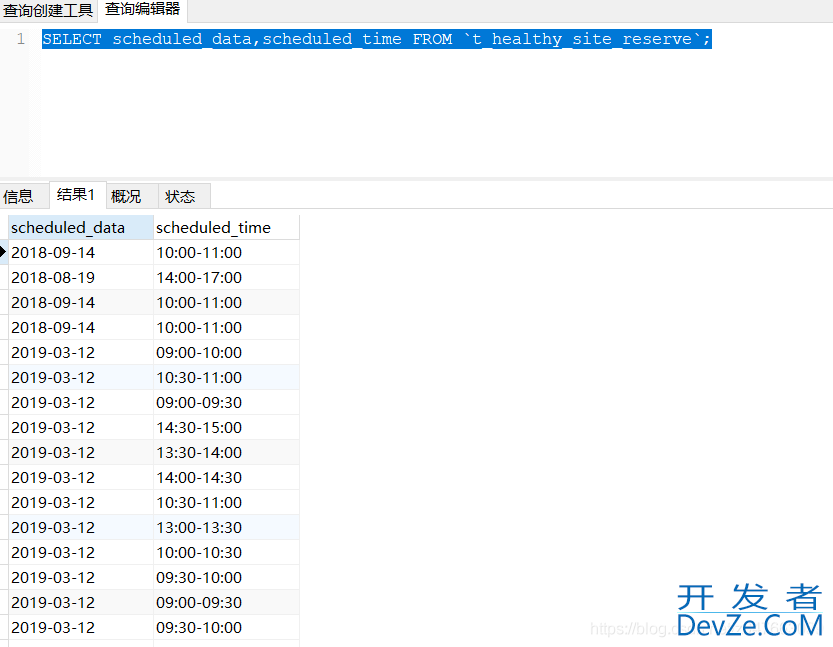The image size is (833, 647).
Task: Show the 状态 status tab
Action: (x=180, y=196)
